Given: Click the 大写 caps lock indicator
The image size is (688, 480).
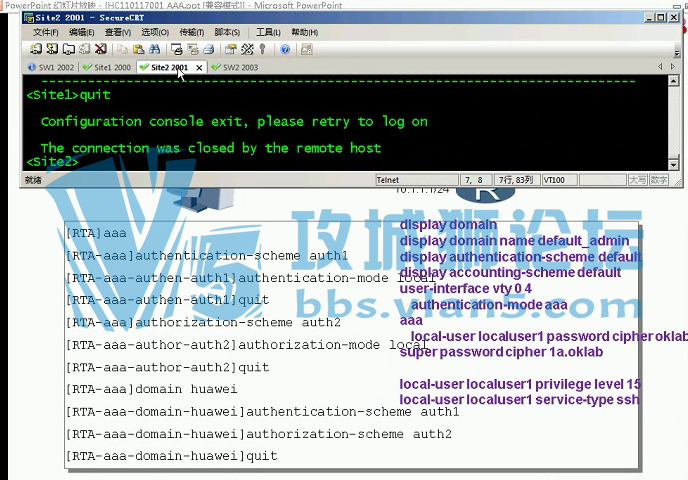Looking at the screenshot, I should pos(638,180).
